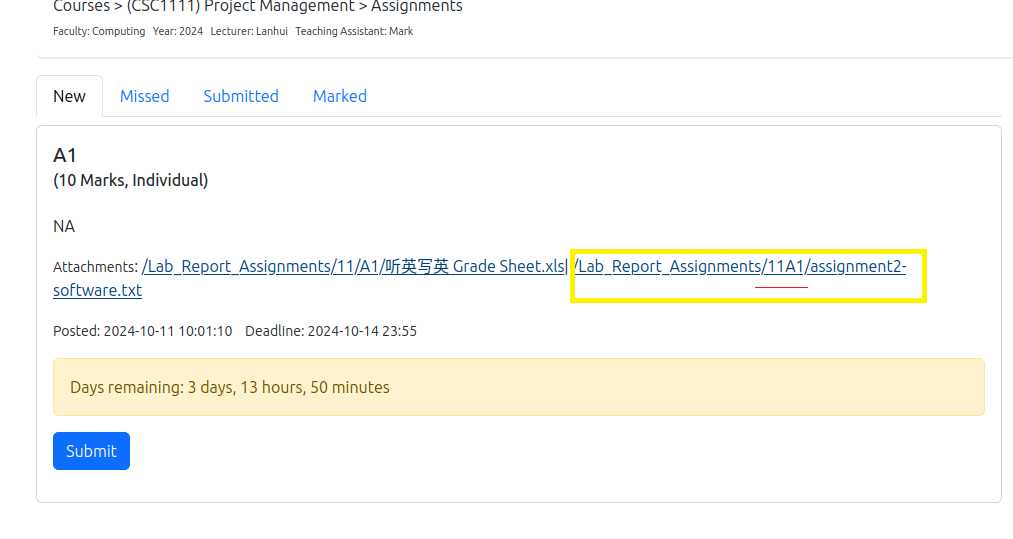The image size is (1013, 539).
Task: Click the Faculty: Computing label
Action: click(99, 32)
